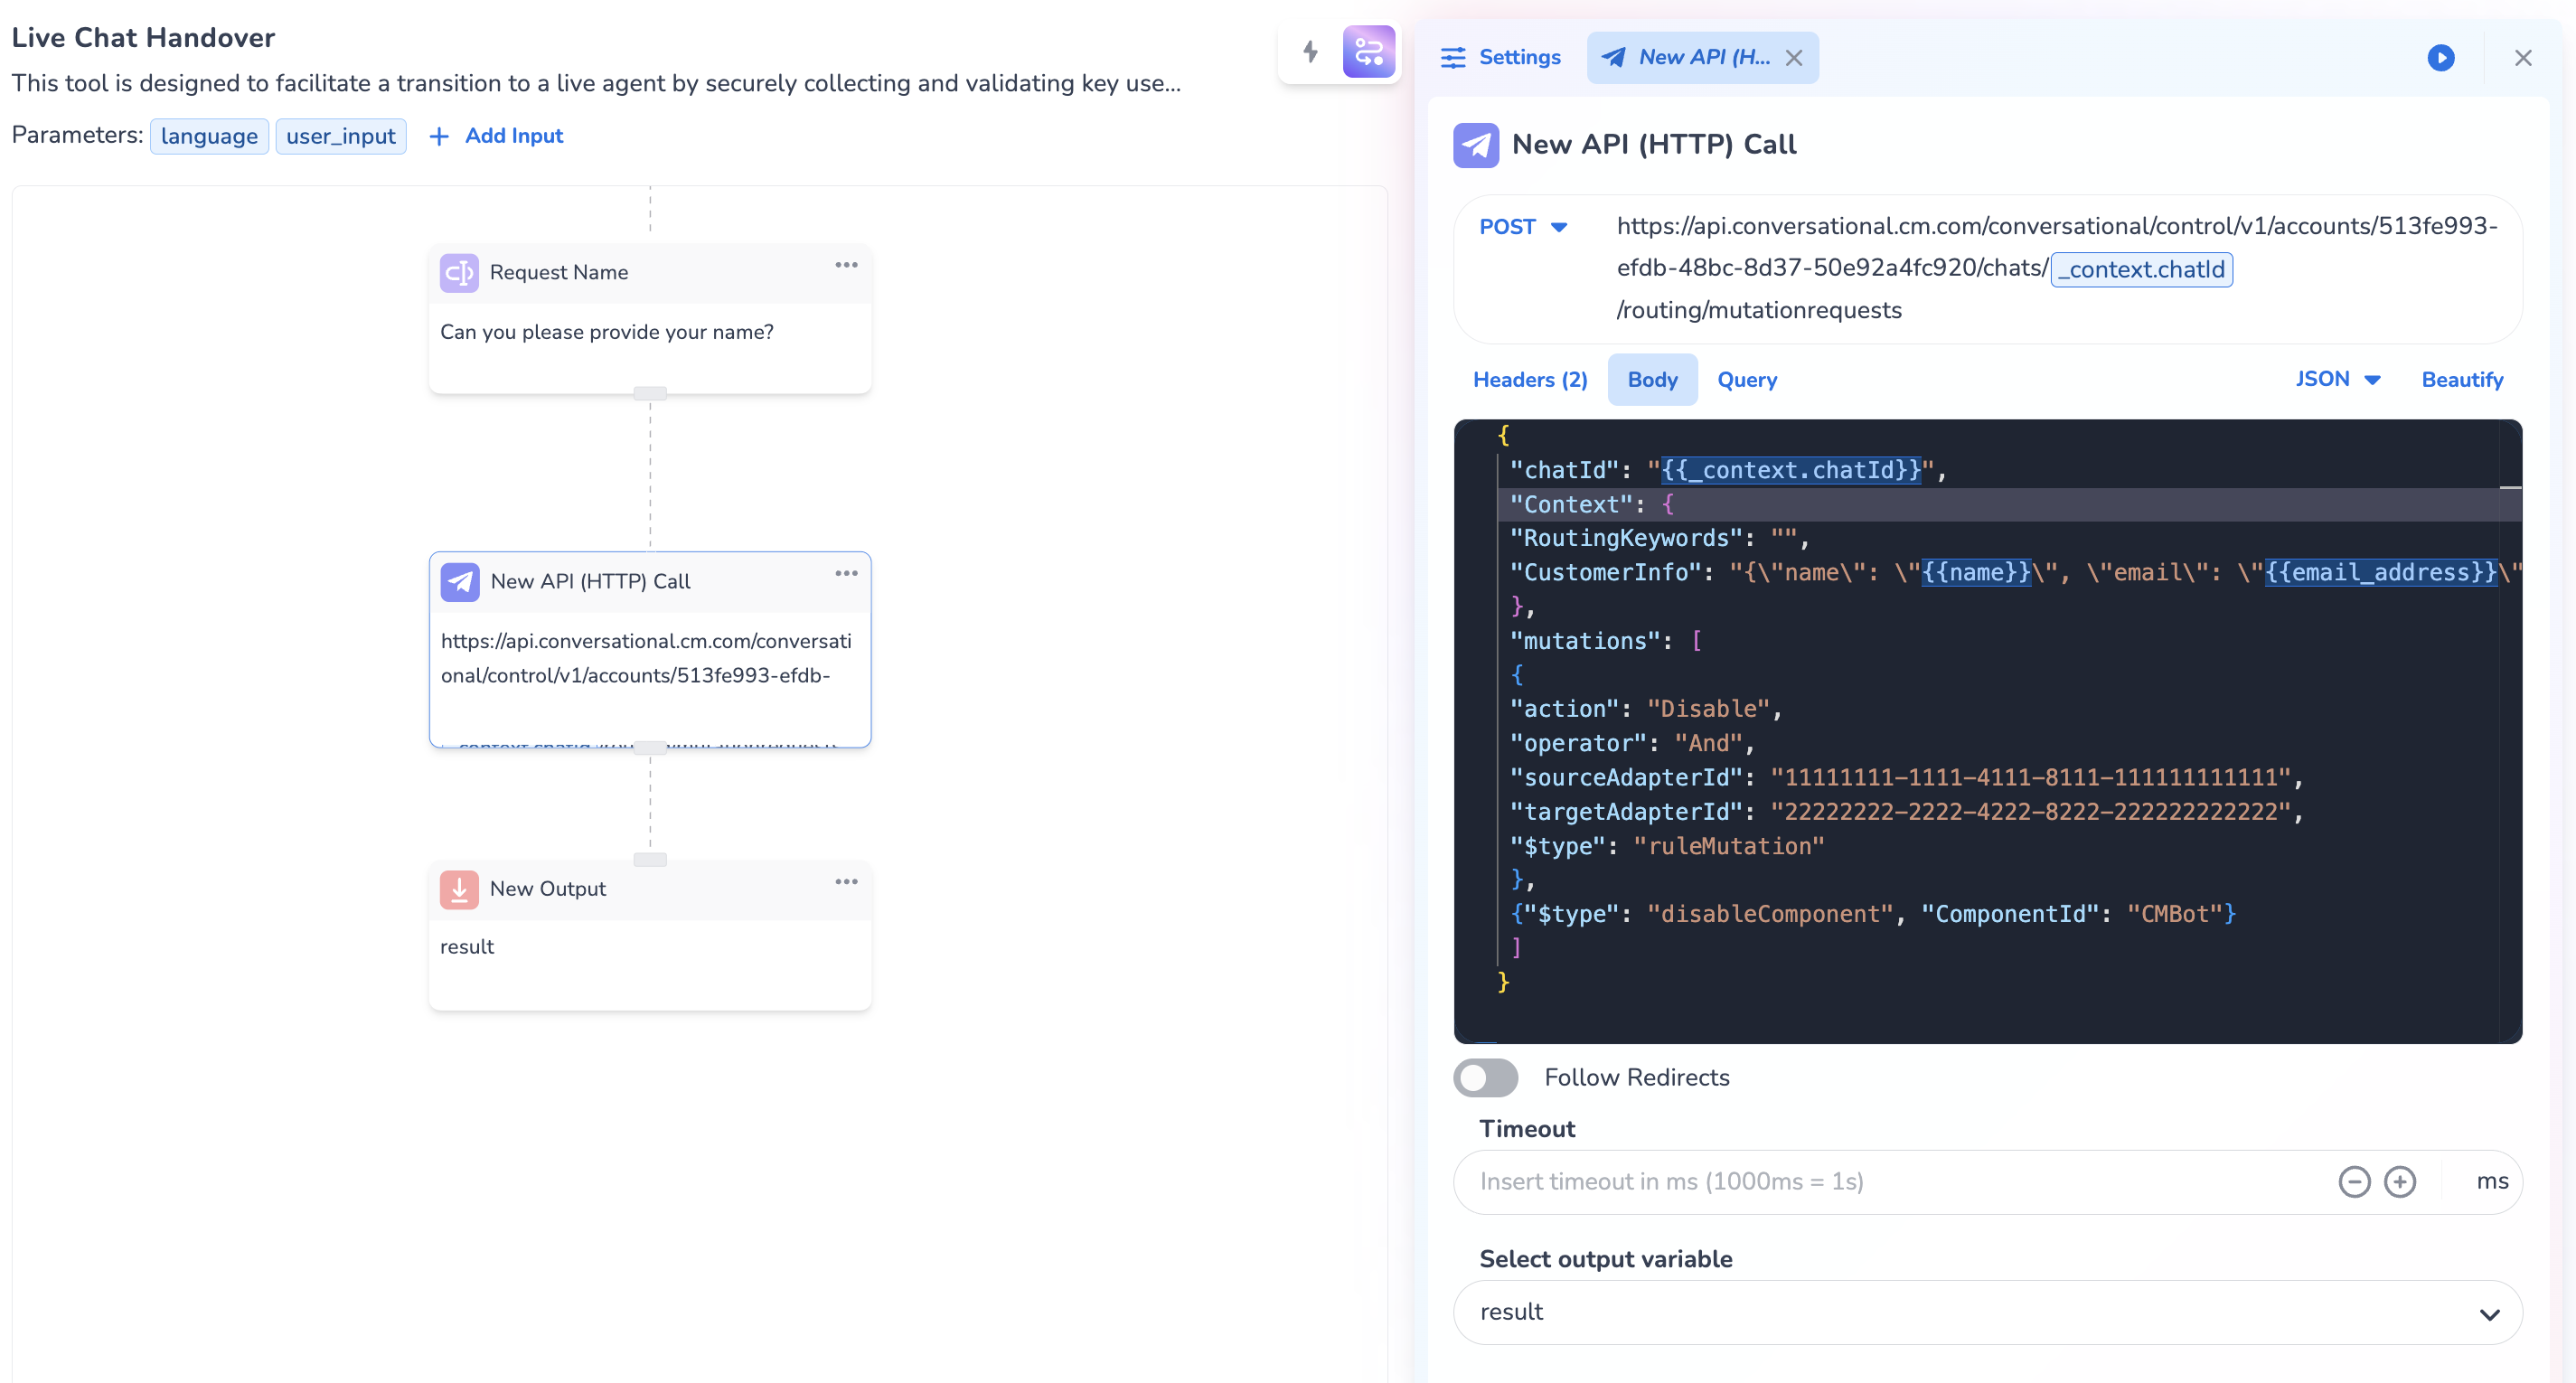Click the Beautify button
The width and height of the screenshot is (2576, 1383).
tap(2461, 380)
